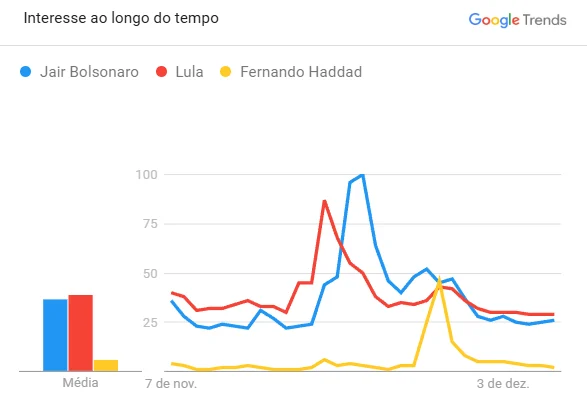Click the Interesse ao longo do tempo title
Image resolution: width=587 pixels, height=395 pixels.
(x=121, y=18)
